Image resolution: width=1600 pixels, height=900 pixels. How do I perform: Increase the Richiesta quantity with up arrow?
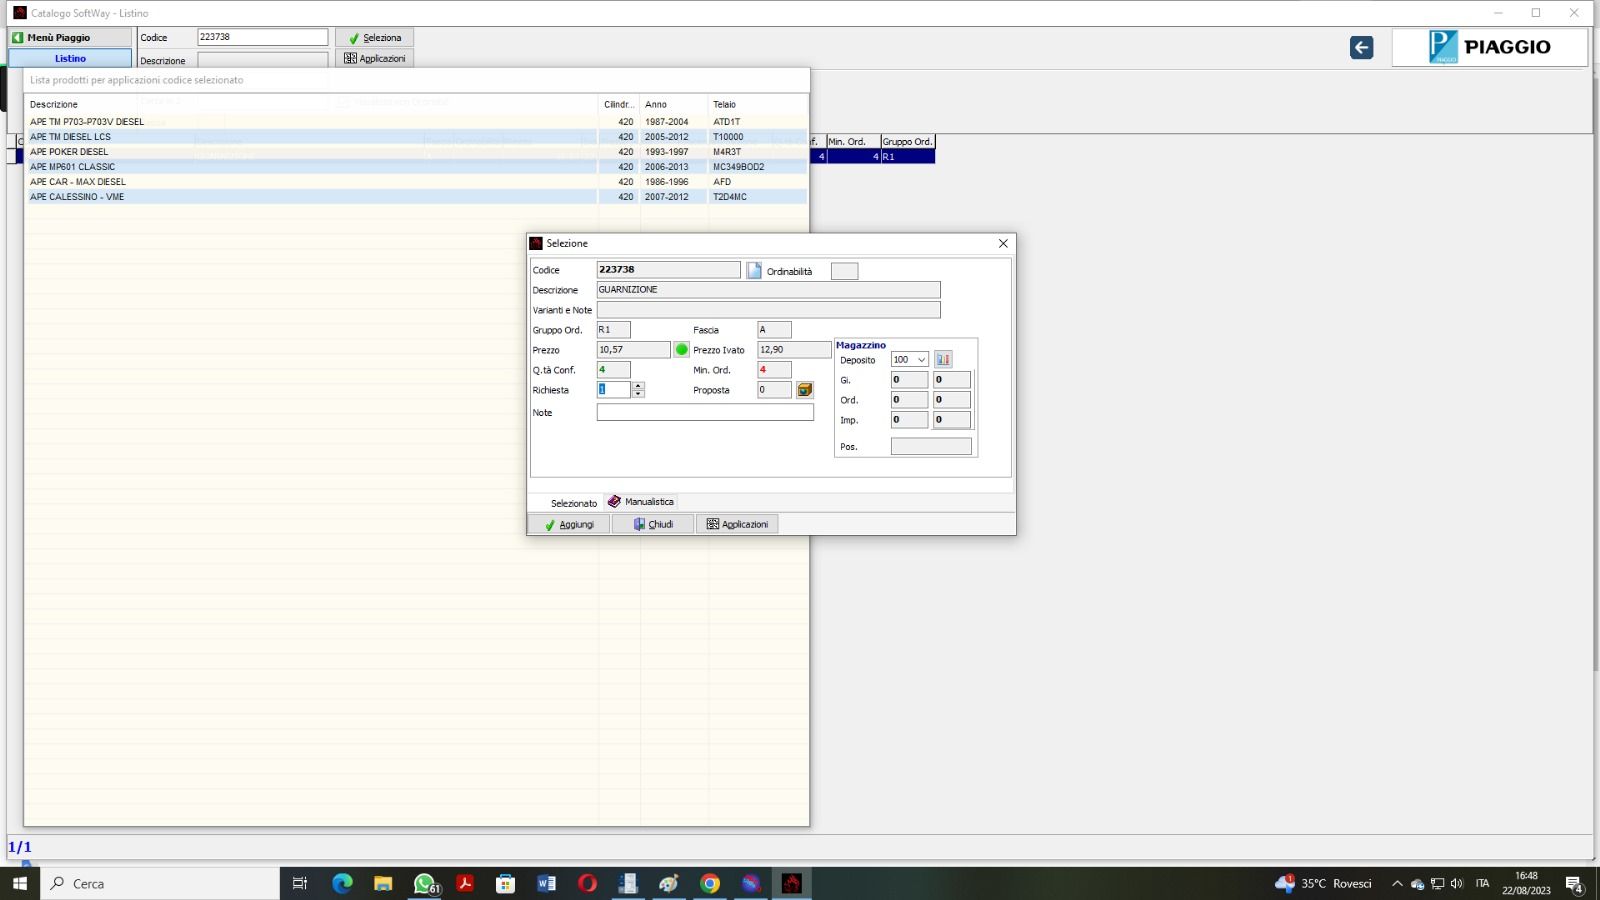[638, 386]
